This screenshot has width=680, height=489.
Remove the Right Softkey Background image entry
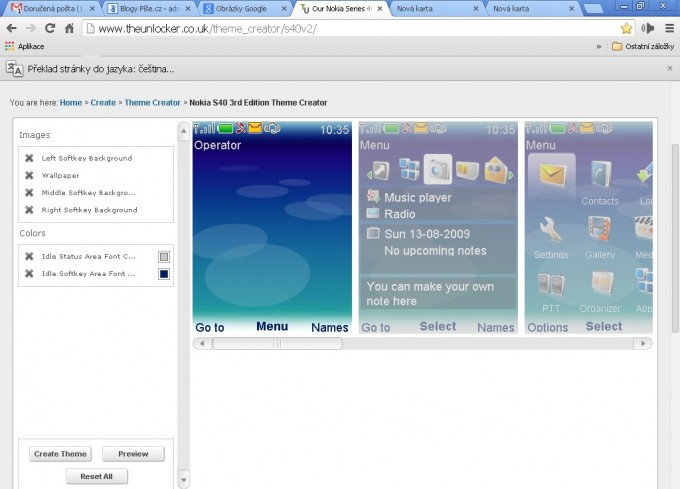tap(29, 210)
